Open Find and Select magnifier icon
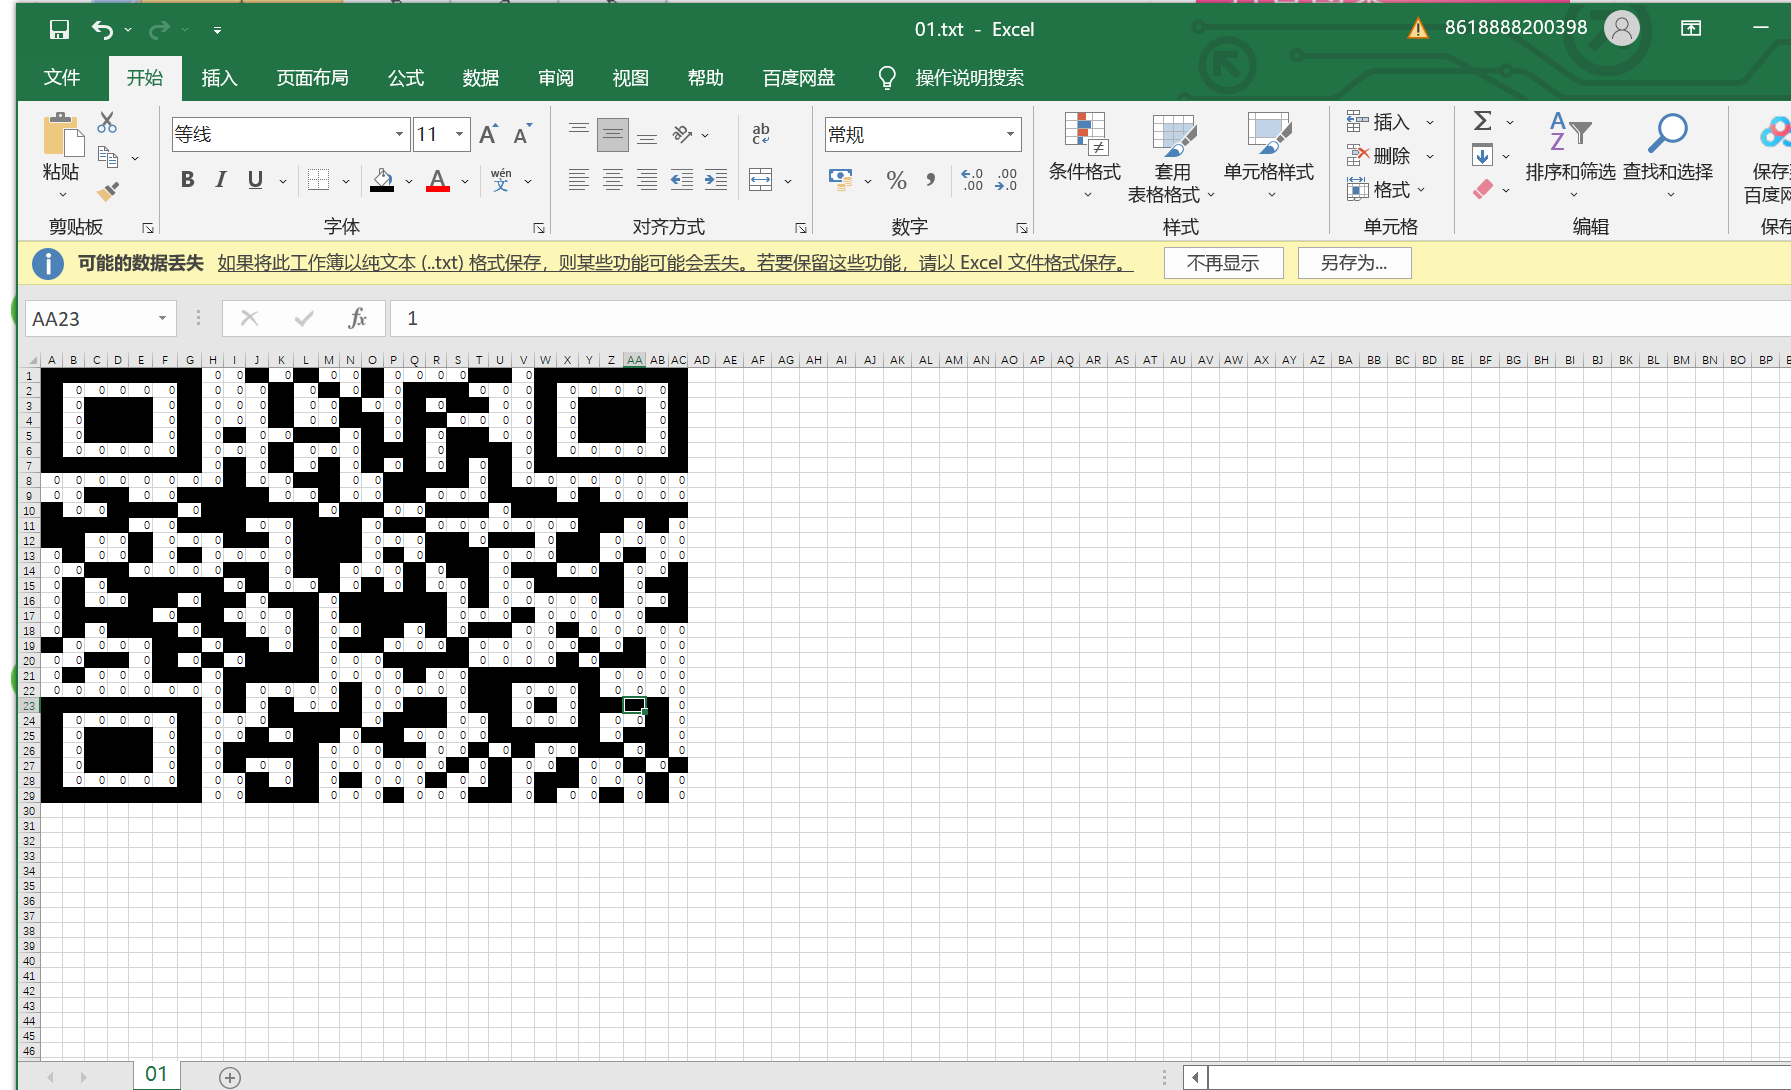 tap(1667, 133)
